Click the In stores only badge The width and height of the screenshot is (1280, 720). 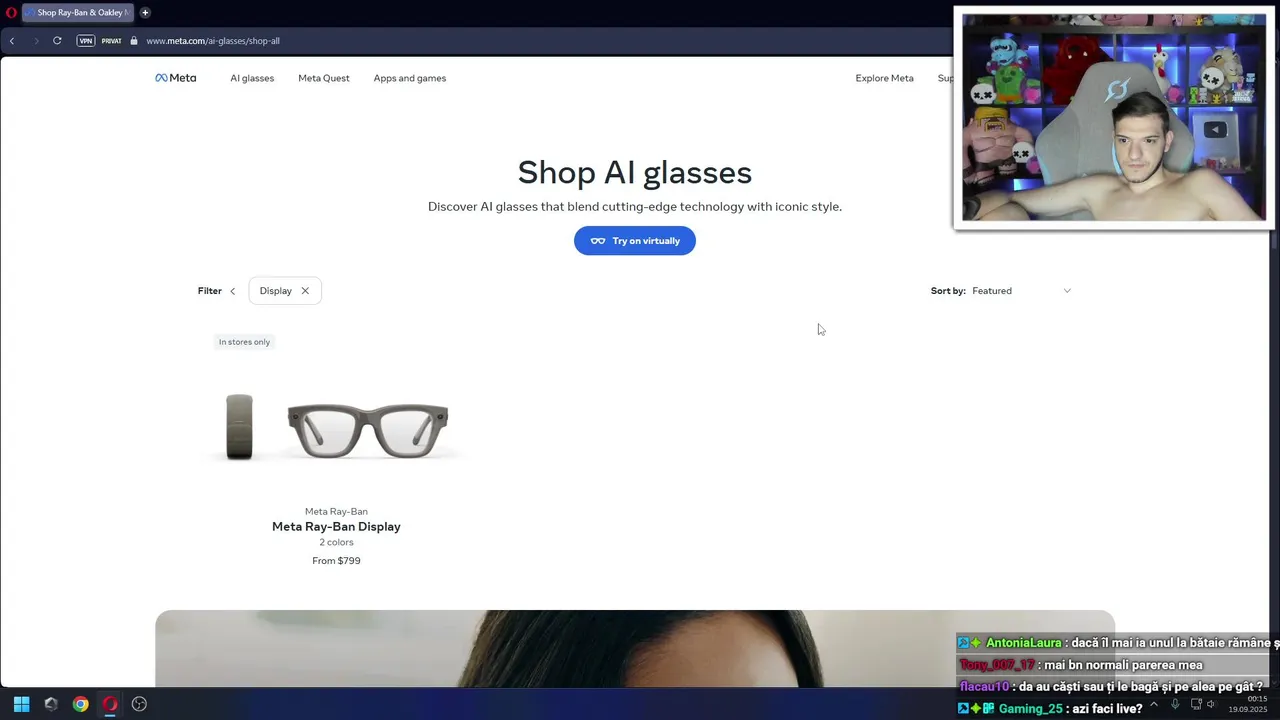click(x=245, y=342)
